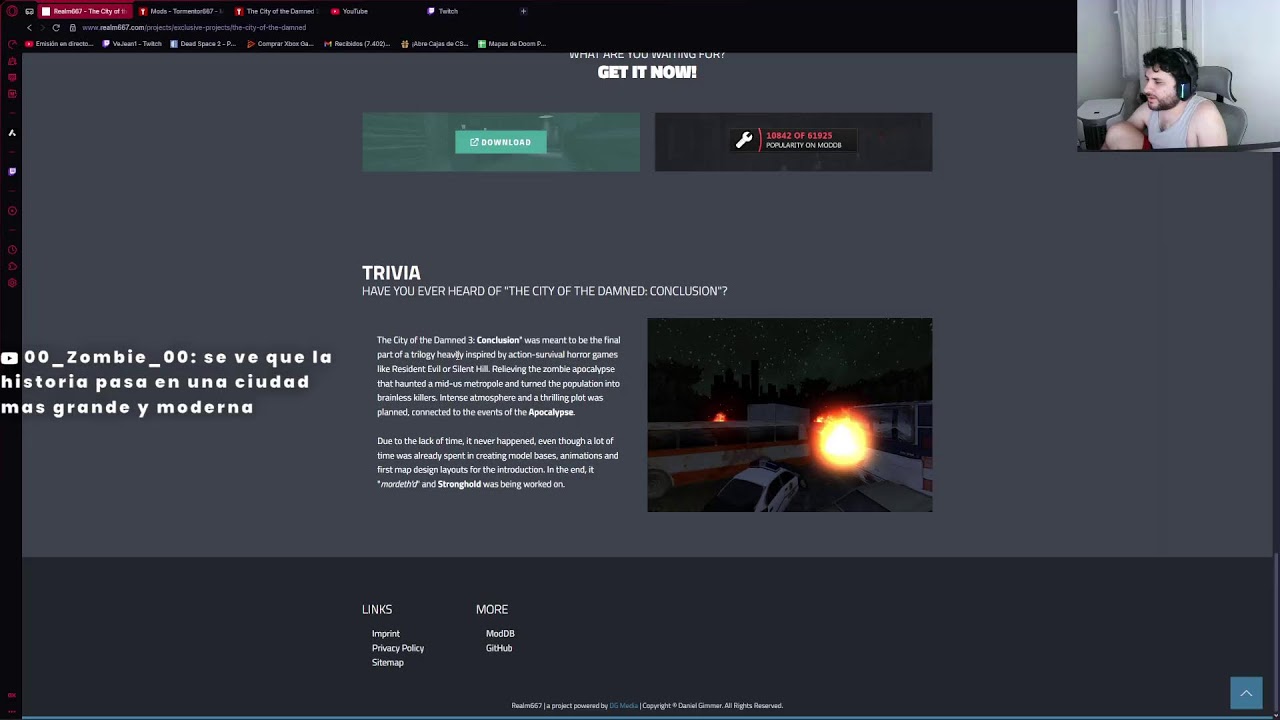
Task: Click the popularity on ModDB banner
Action: coord(793,142)
